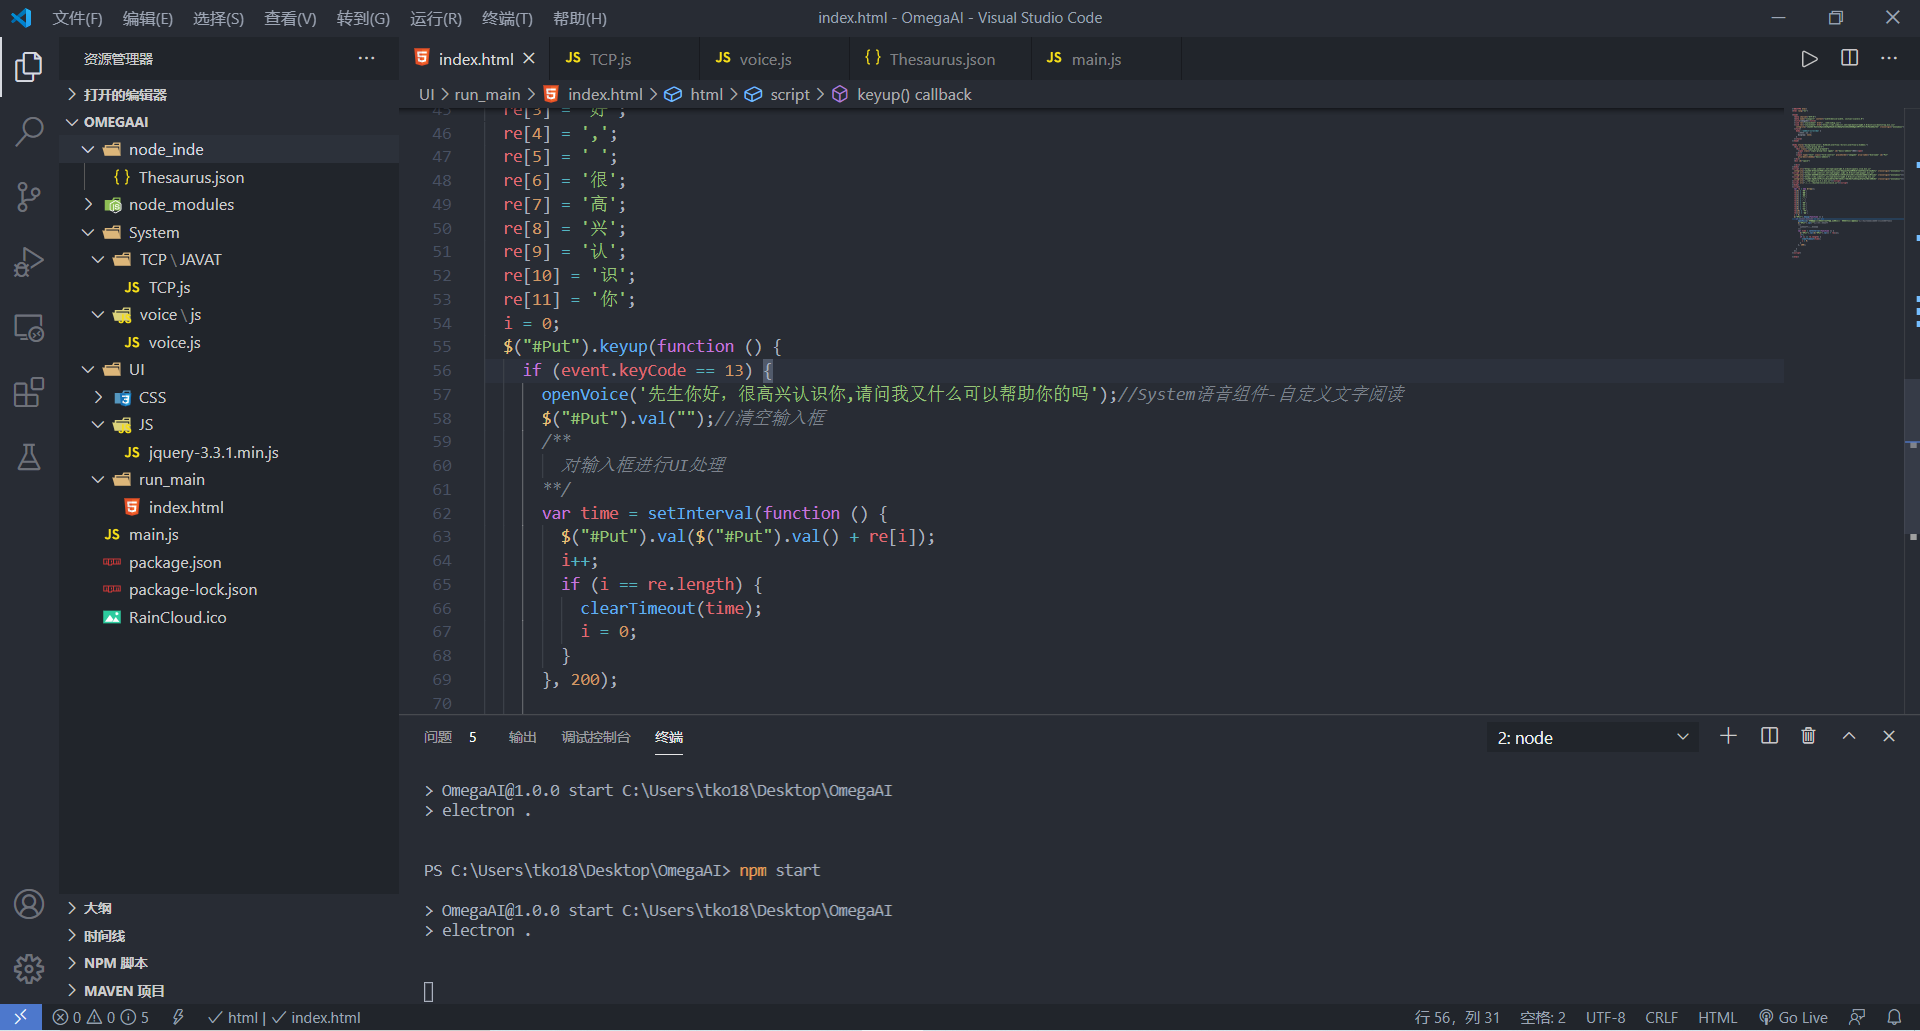Open the 运行(R) menu
Image resolution: width=1920 pixels, height=1031 pixels.
(435, 18)
